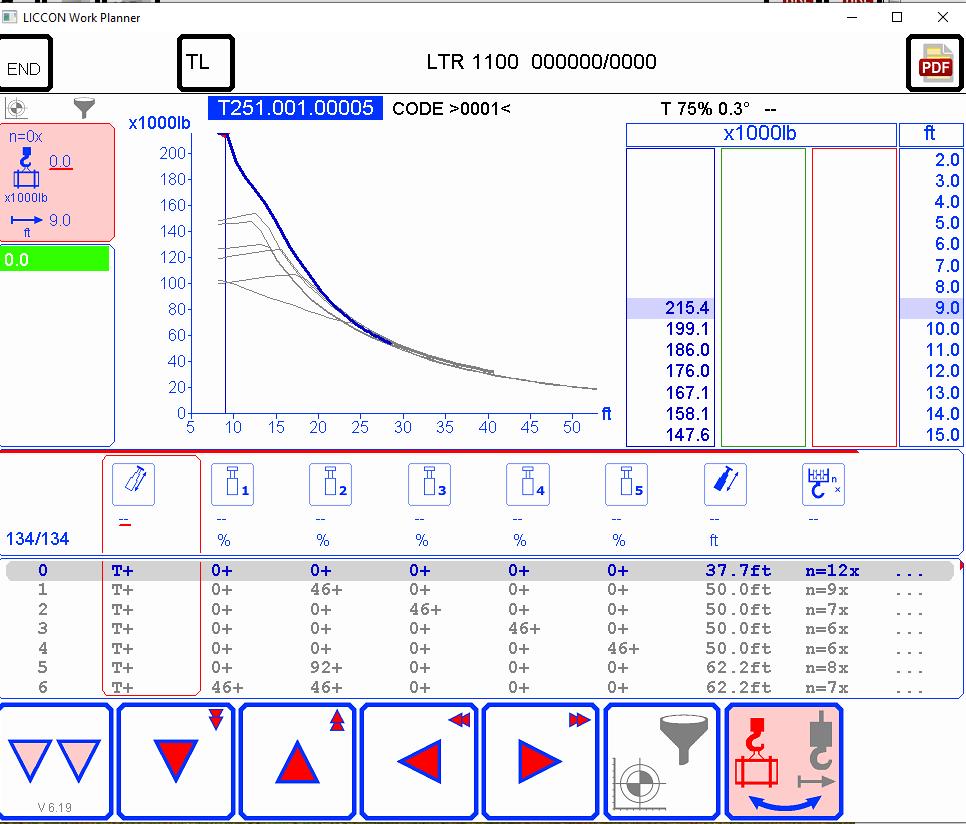Select the 15.0 ft radius entry

943,435
